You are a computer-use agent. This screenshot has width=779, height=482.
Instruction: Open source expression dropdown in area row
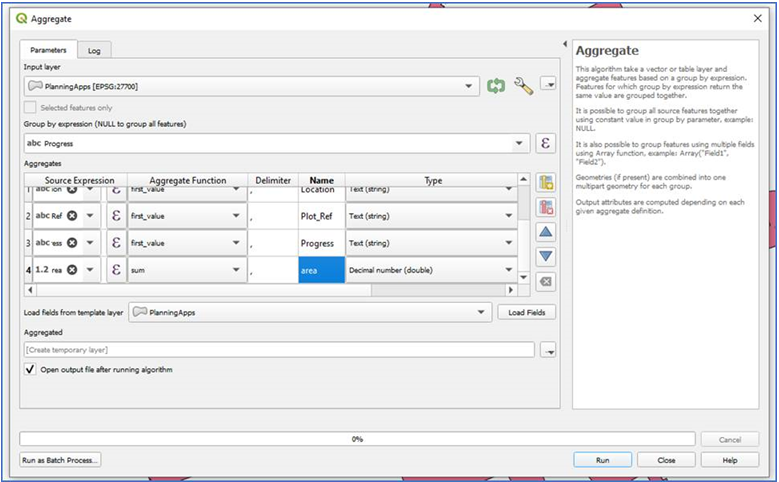coord(90,270)
